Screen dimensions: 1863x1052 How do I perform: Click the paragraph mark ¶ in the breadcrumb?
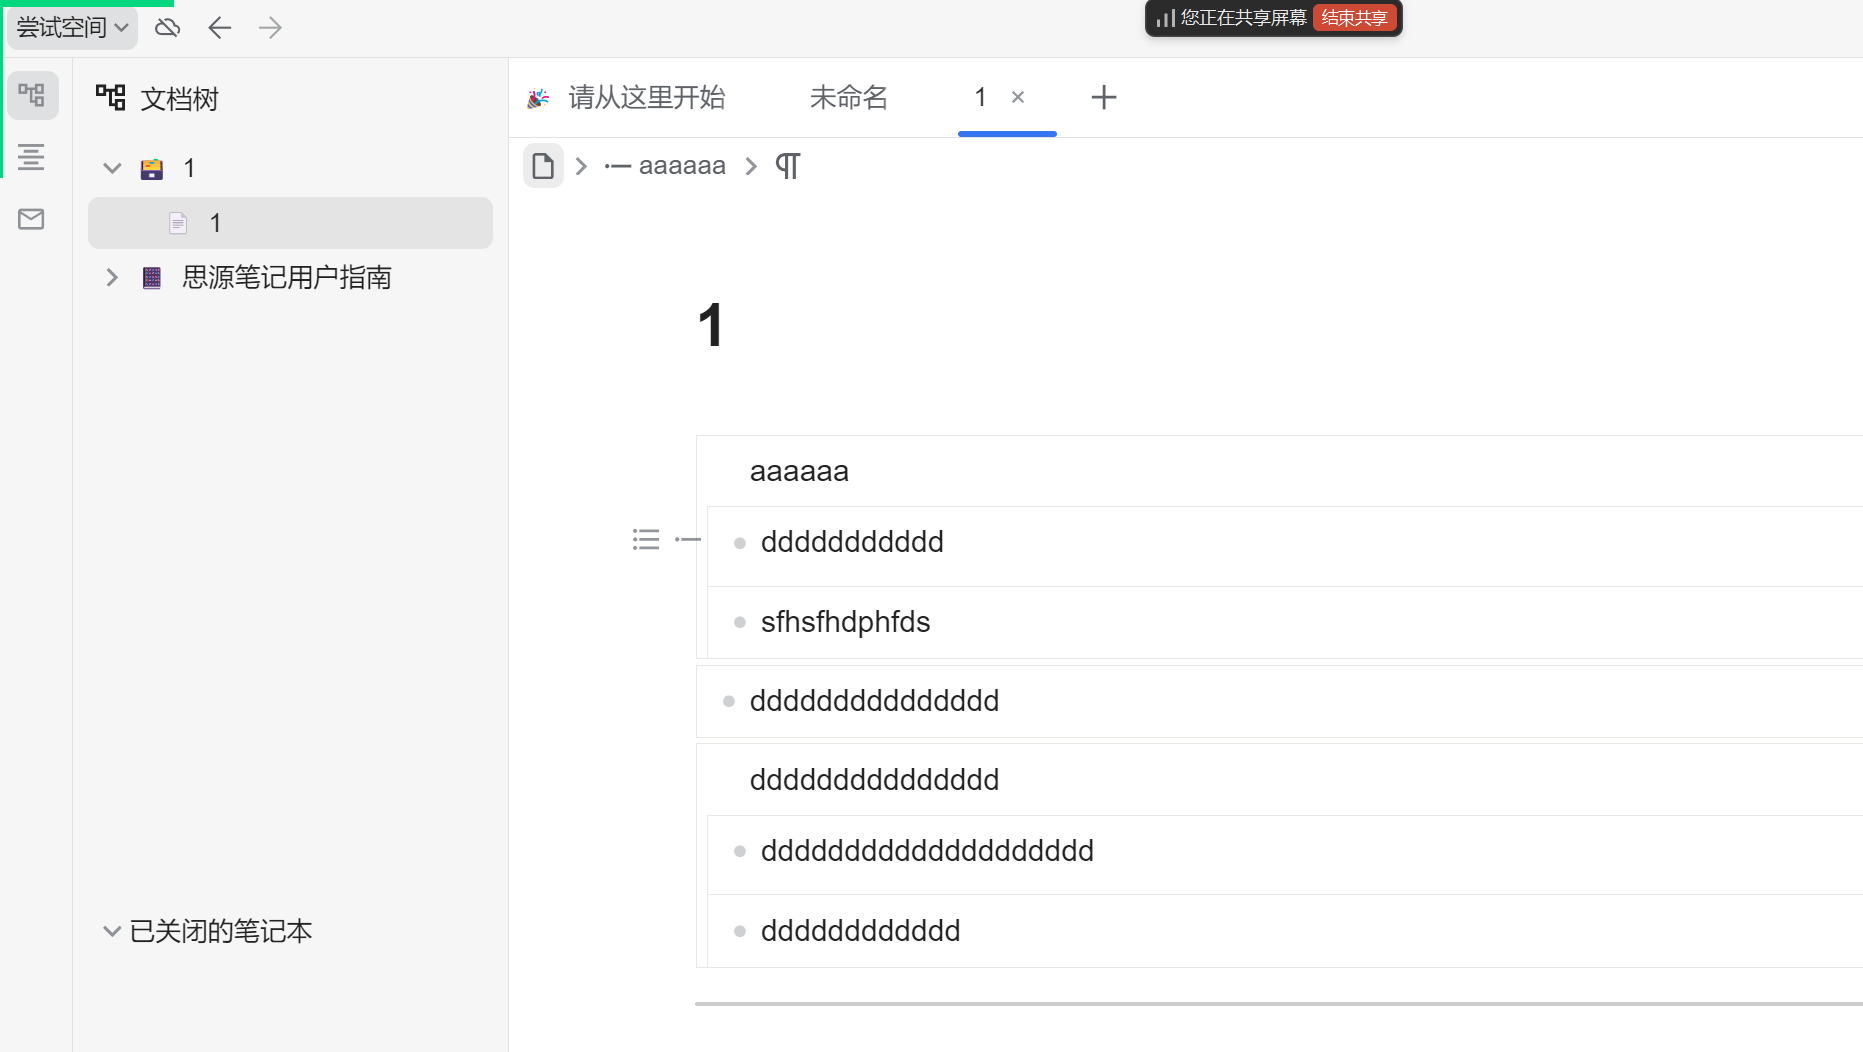point(787,165)
